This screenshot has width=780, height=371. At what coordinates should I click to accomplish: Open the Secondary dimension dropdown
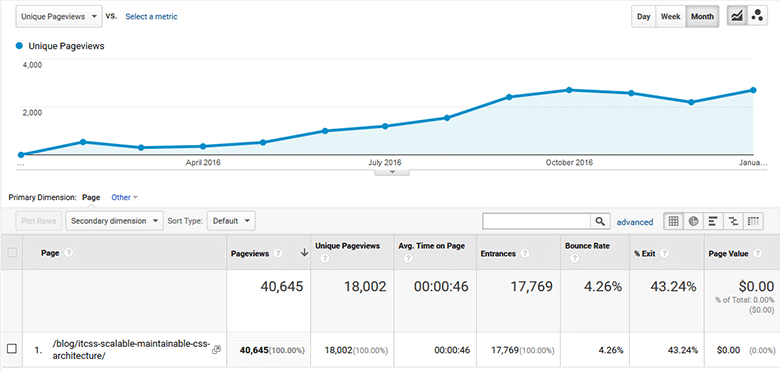[x=114, y=221]
